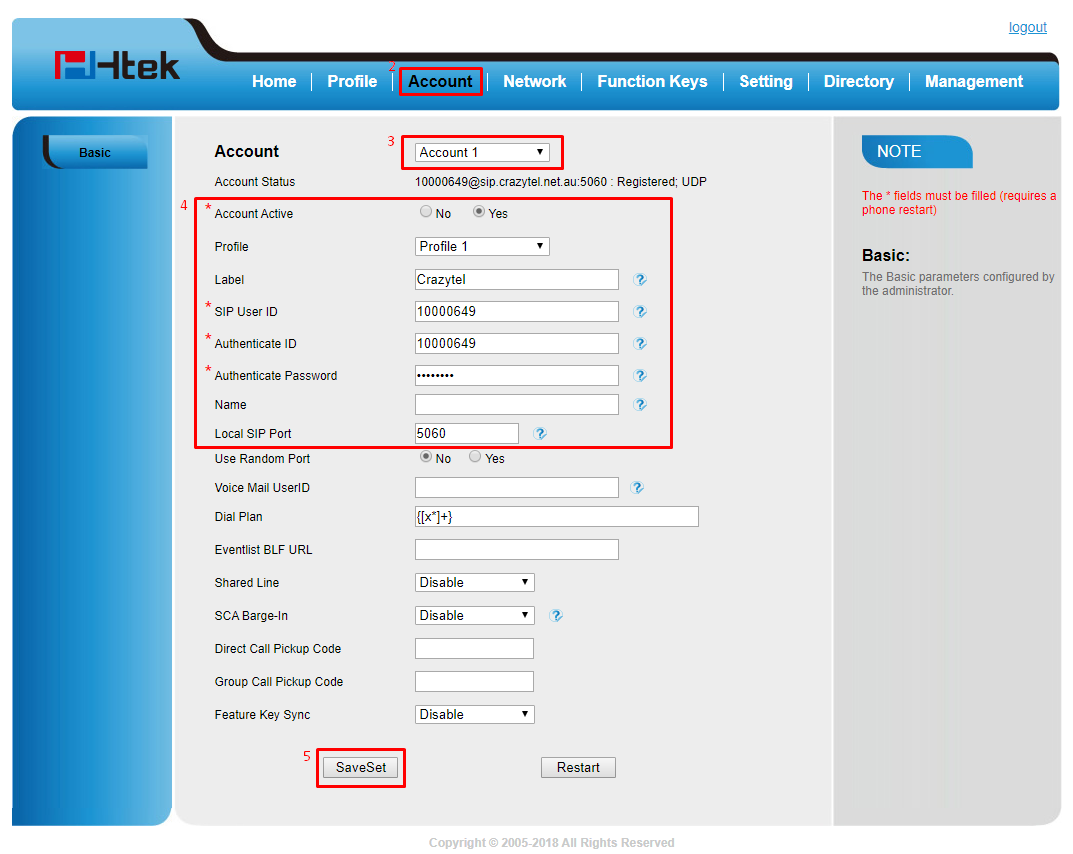Image resolution: width=1073 pixels, height=854 pixels.
Task: Open help icon for Voice Mail UserID
Action: point(637,488)
